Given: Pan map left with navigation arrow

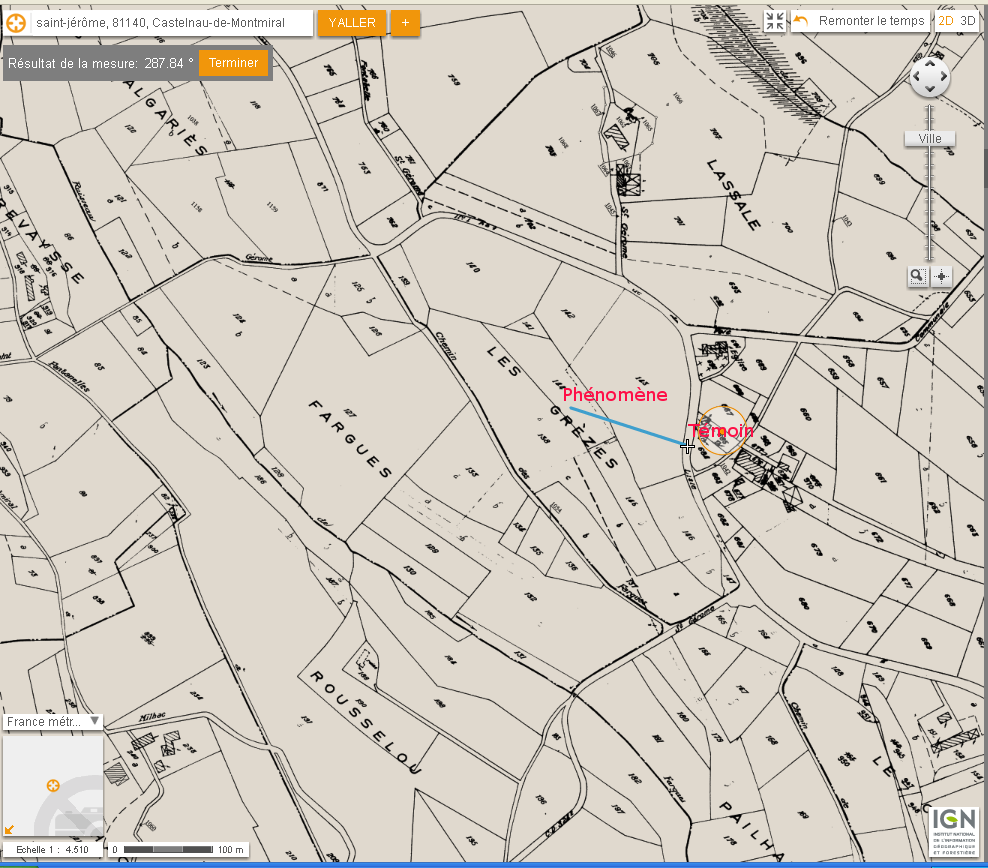Looking at the screenshot, I should pos(916,77).
